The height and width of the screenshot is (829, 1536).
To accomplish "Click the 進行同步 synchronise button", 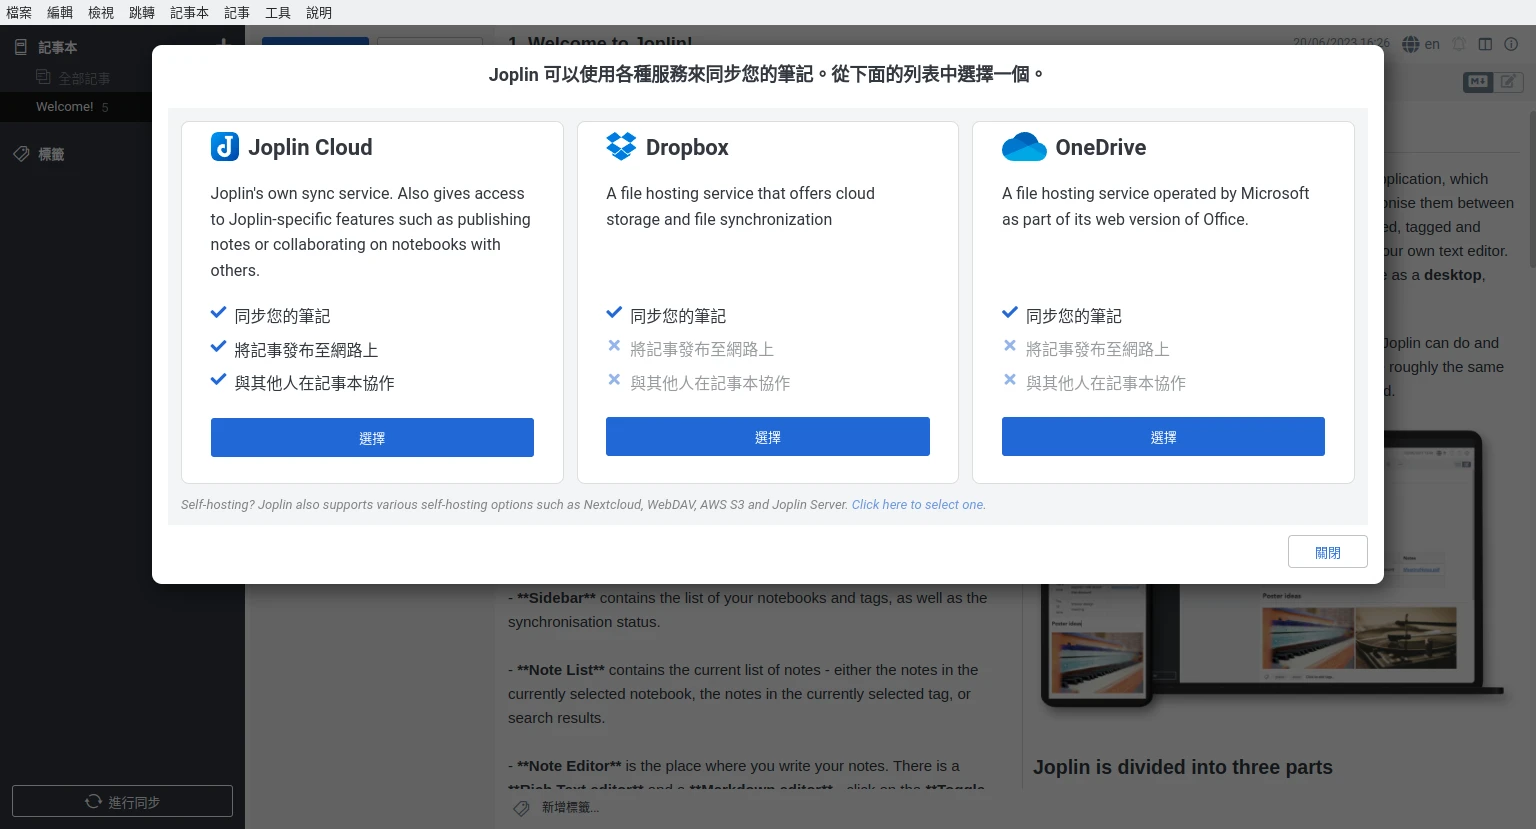I will coord(122,802).
